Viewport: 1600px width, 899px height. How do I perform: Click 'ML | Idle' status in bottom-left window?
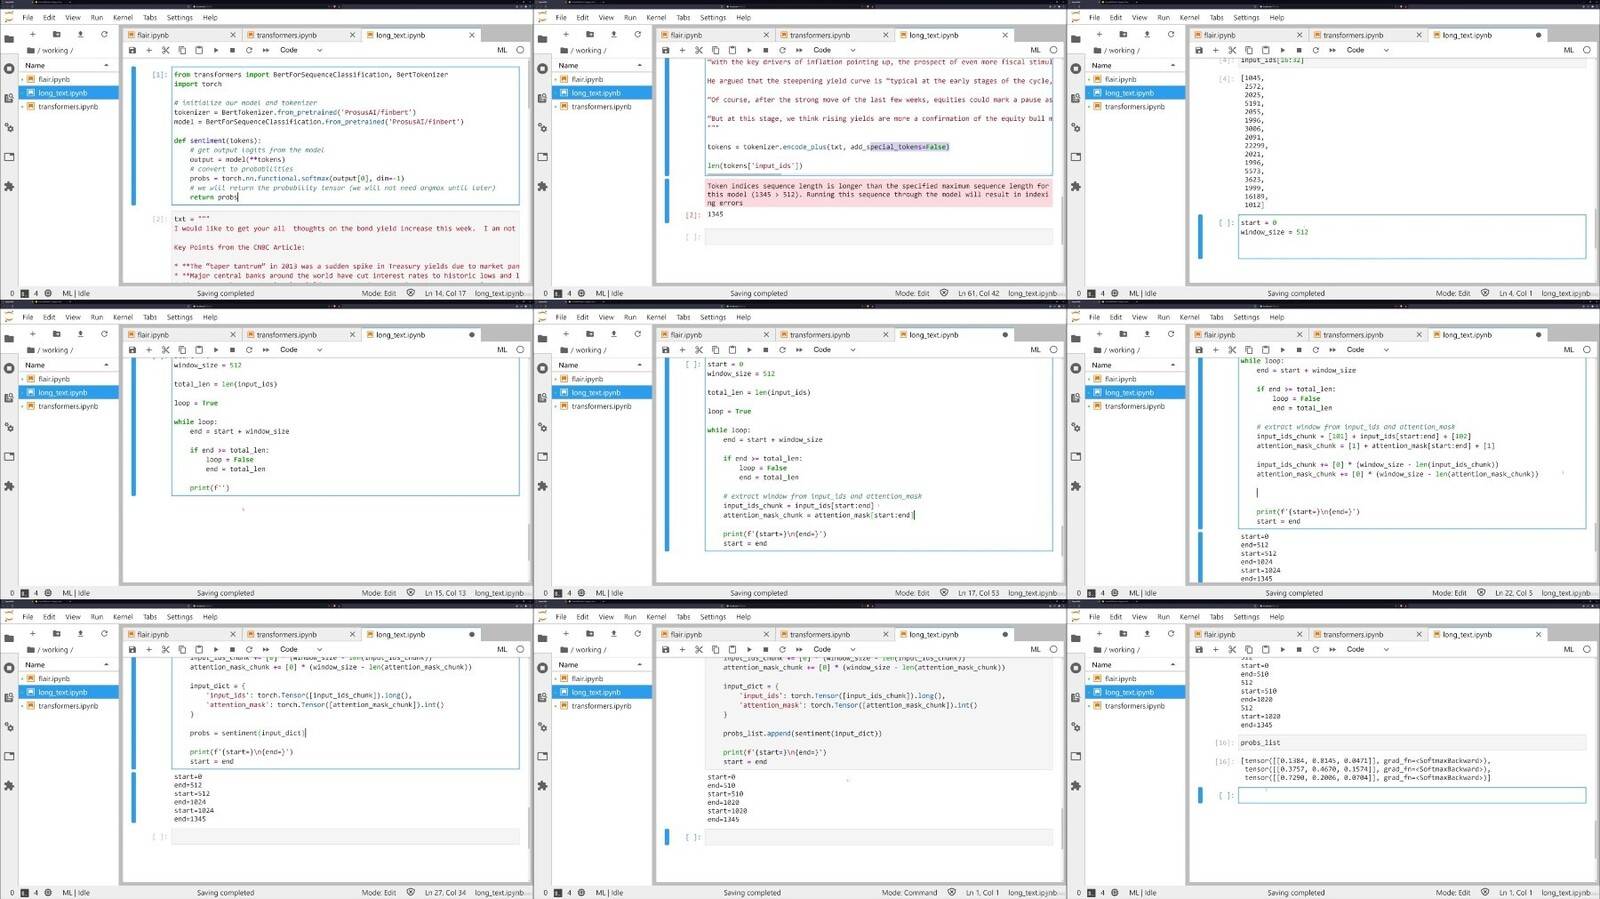pyautogui.click(x=76, y=892)
